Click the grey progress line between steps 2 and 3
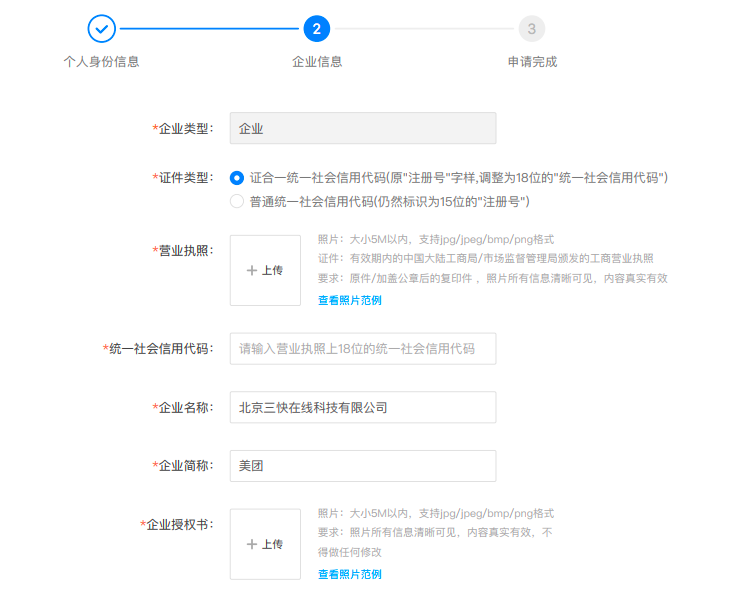737x589 pixels. [424, 29]
